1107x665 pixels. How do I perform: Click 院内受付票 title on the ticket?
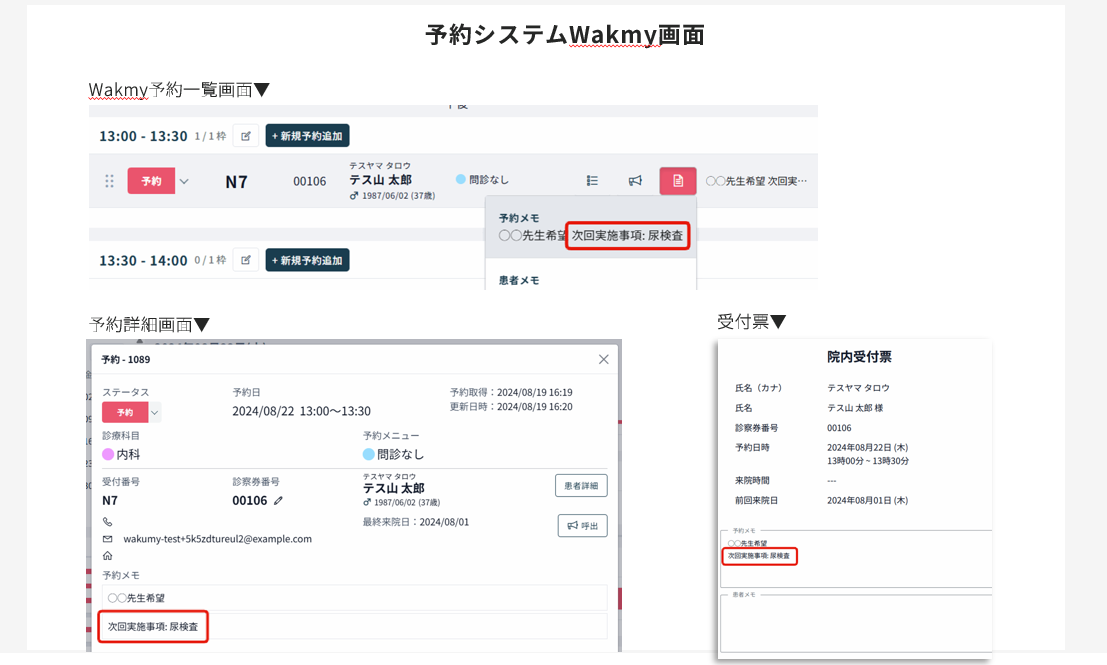(859, 357)
